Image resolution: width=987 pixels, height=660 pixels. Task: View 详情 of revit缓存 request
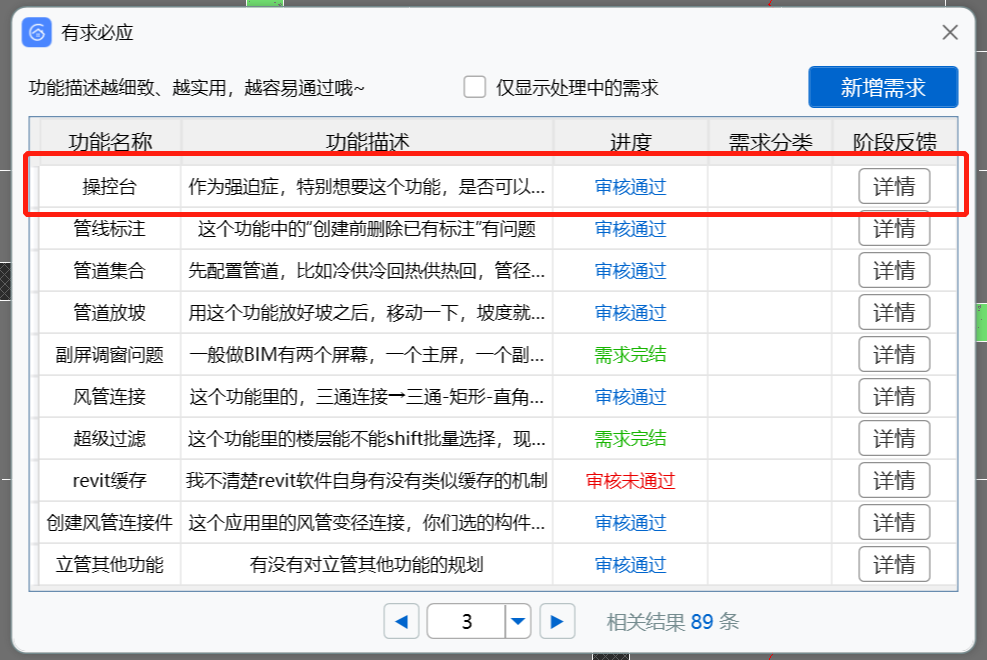pos(894,481)
